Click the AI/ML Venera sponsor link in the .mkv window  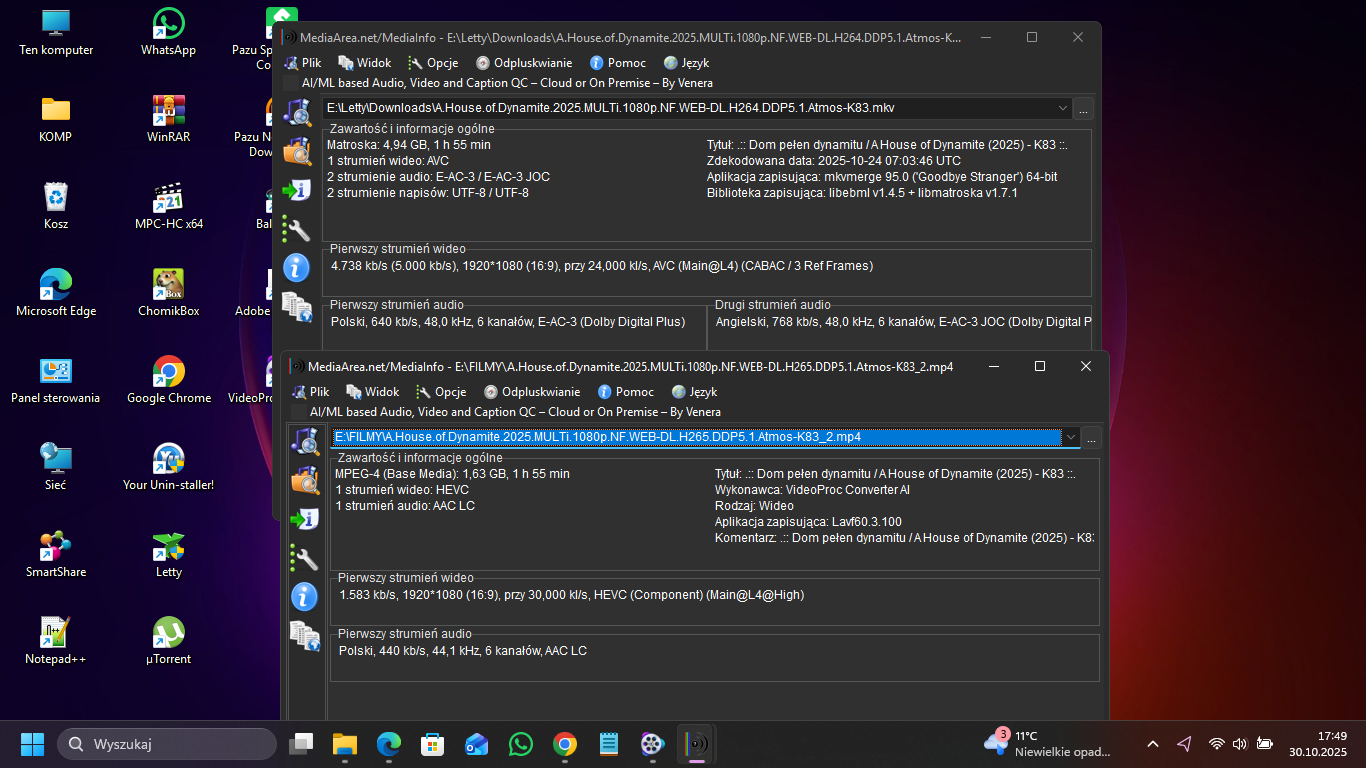pyautogui.click(x=507, y=83)
